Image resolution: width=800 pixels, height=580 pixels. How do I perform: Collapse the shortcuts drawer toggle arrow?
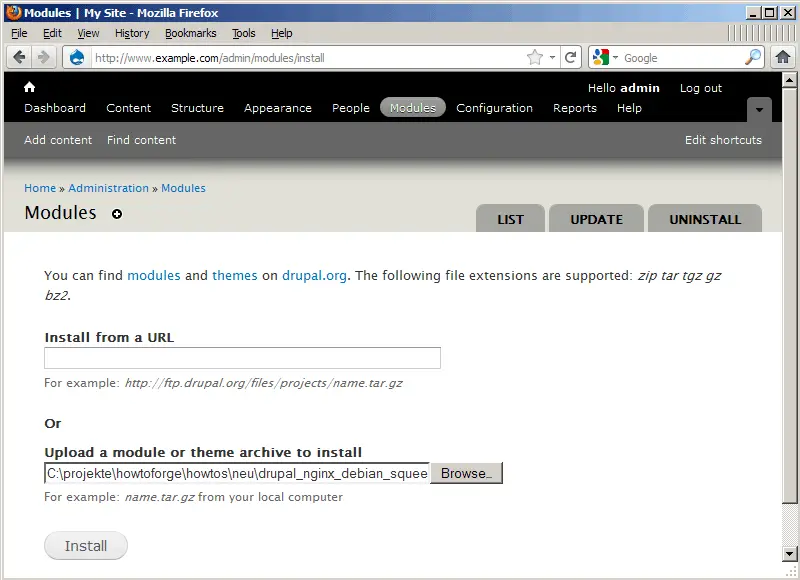[759, 109]
